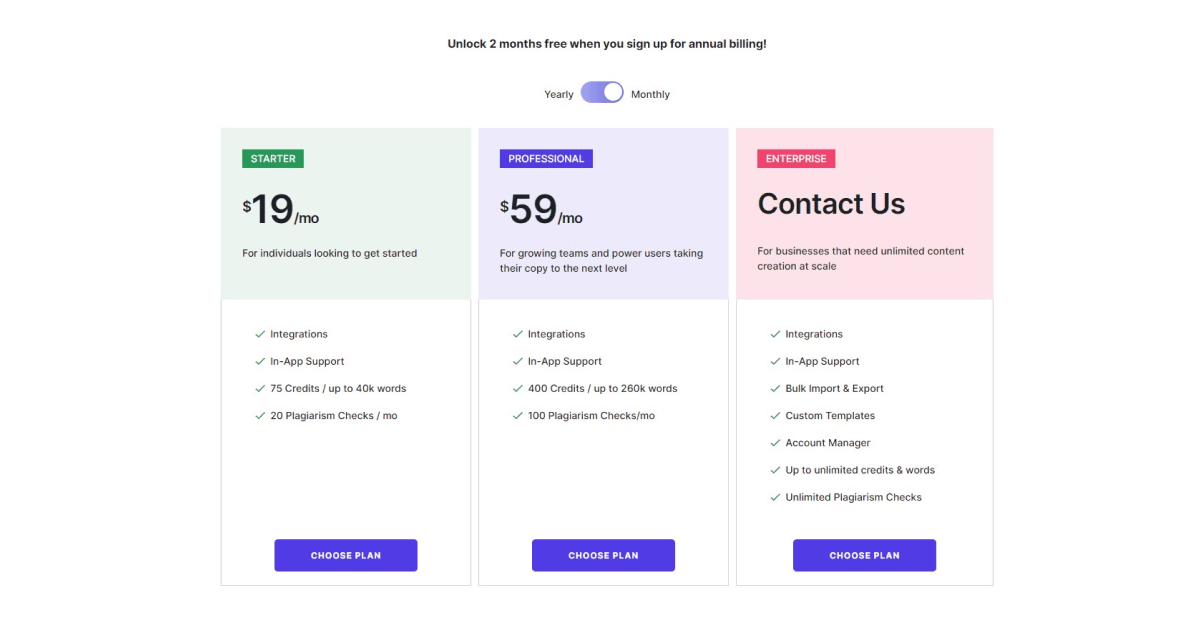
Task: Select the Monthly billing label
Action: [650, 95]
